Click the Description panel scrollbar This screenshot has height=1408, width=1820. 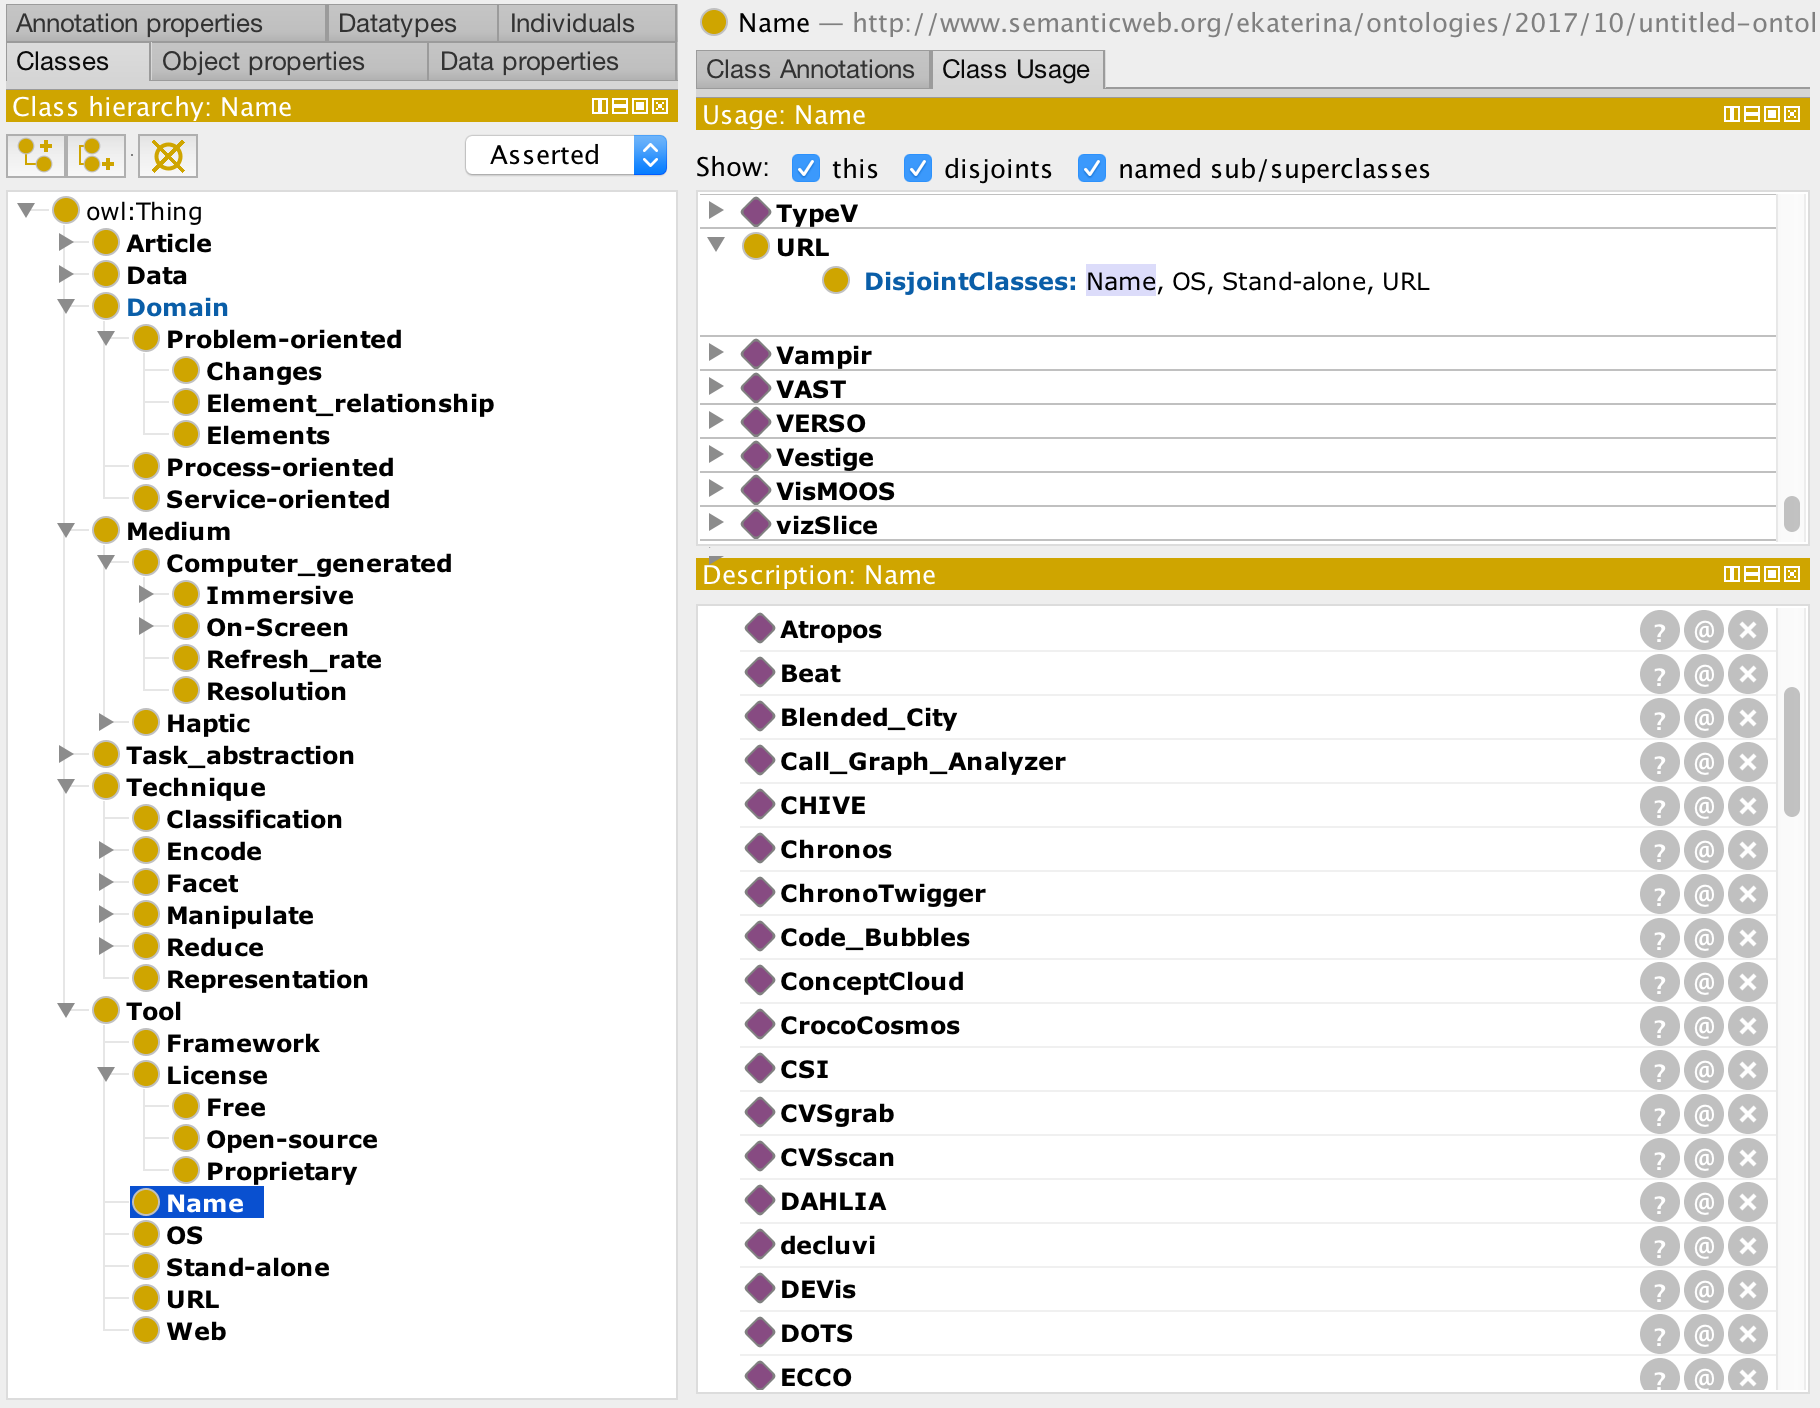[x=1791, y=750]
